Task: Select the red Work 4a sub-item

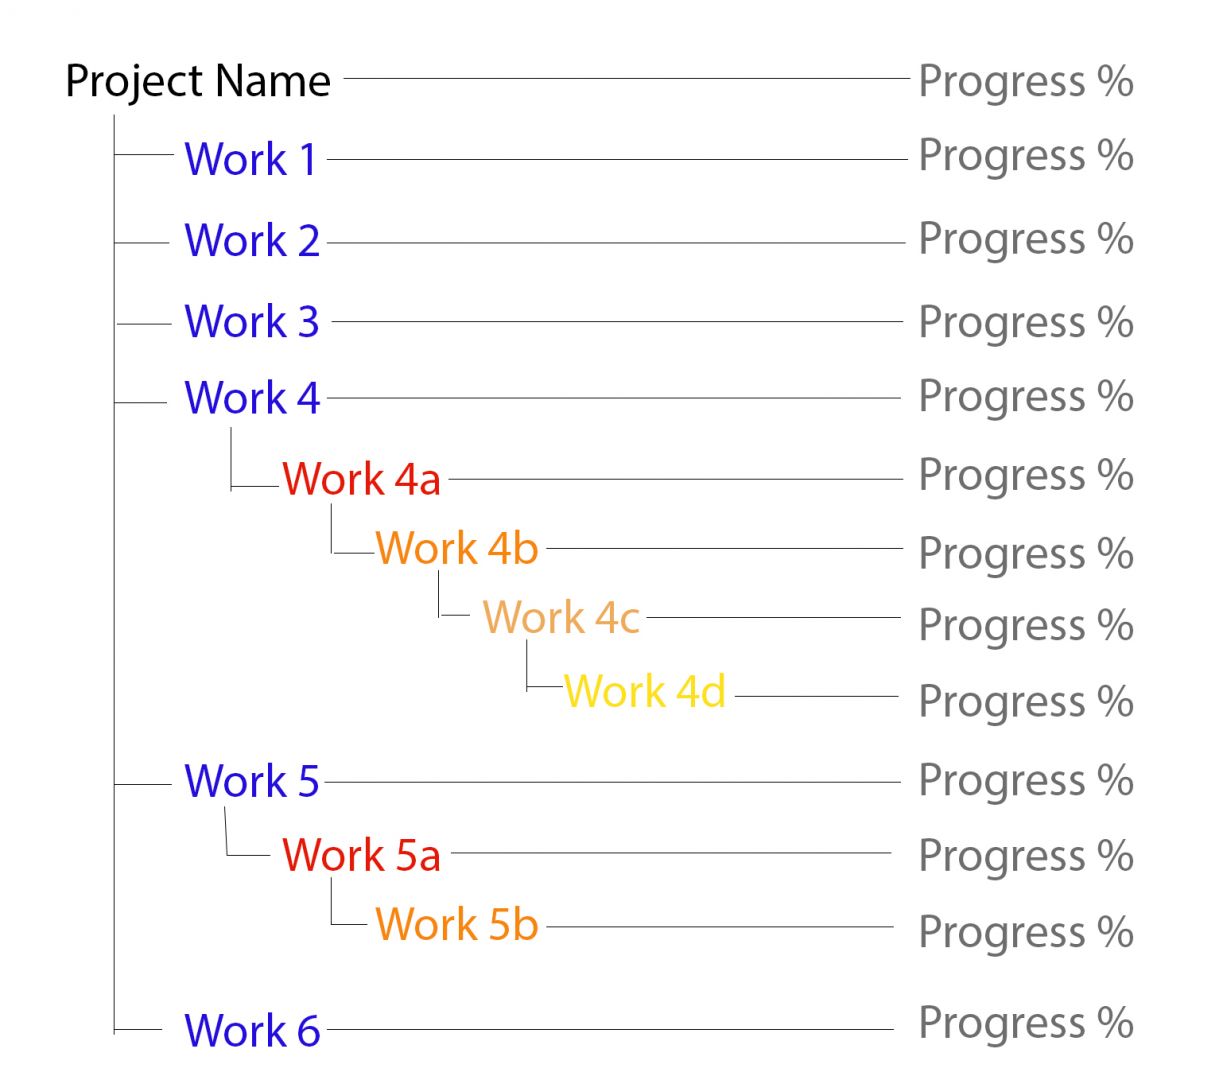Action: [361, 479]
